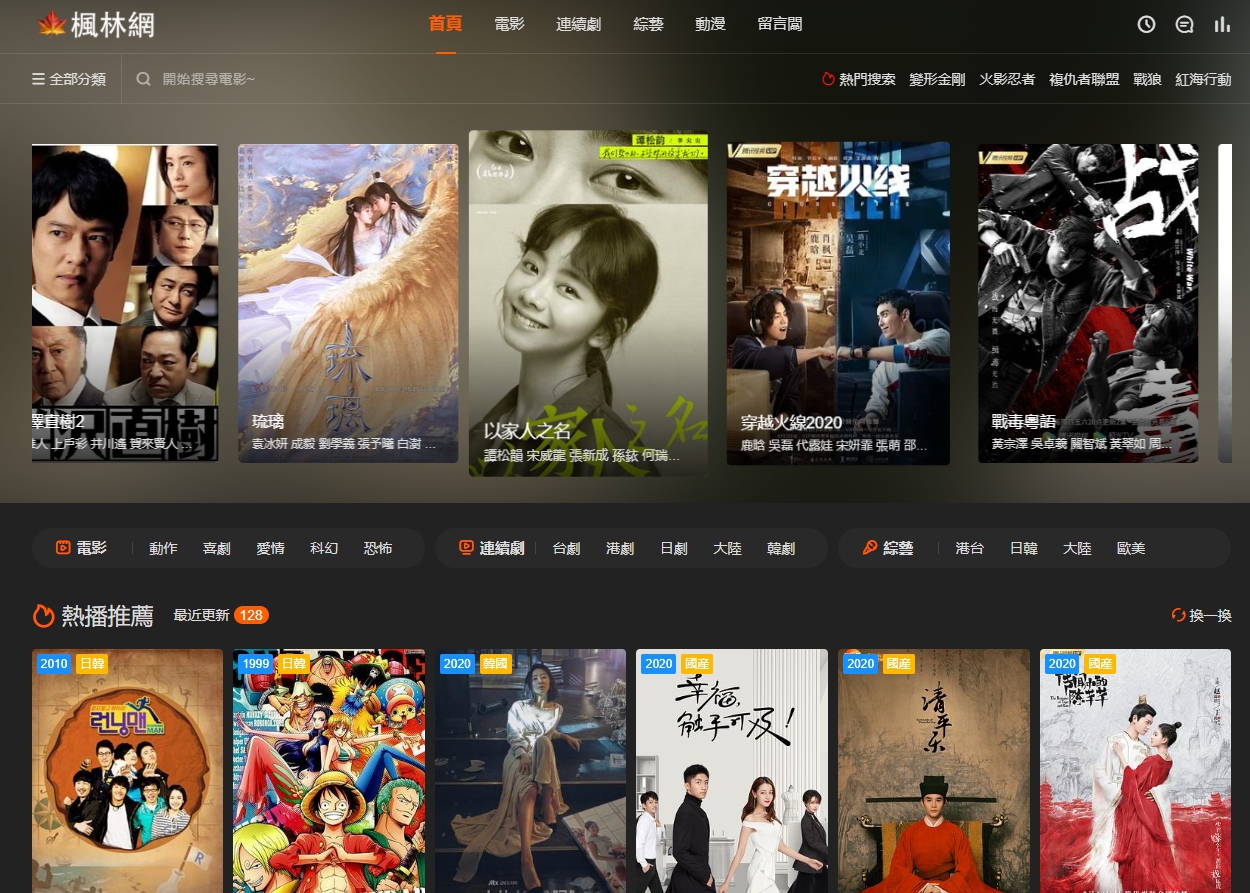Open rankings bar chart icon

tap(1222, 25)
